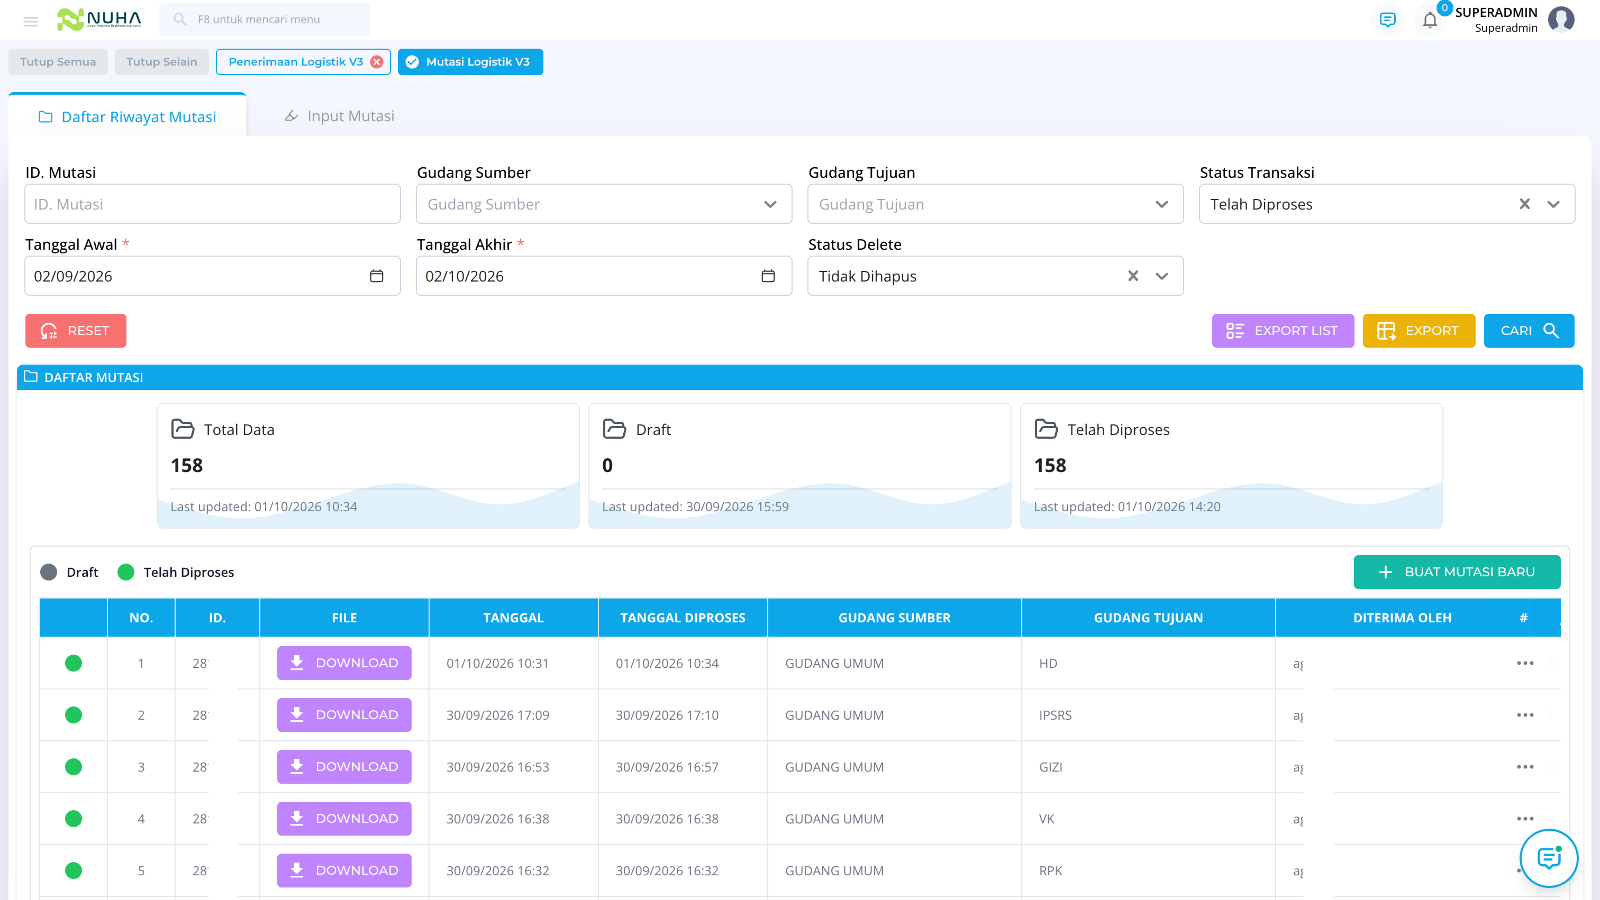Open row 4 action menu dots
The height and width of the screenshot is (900, 1600).
[1525, 819]
